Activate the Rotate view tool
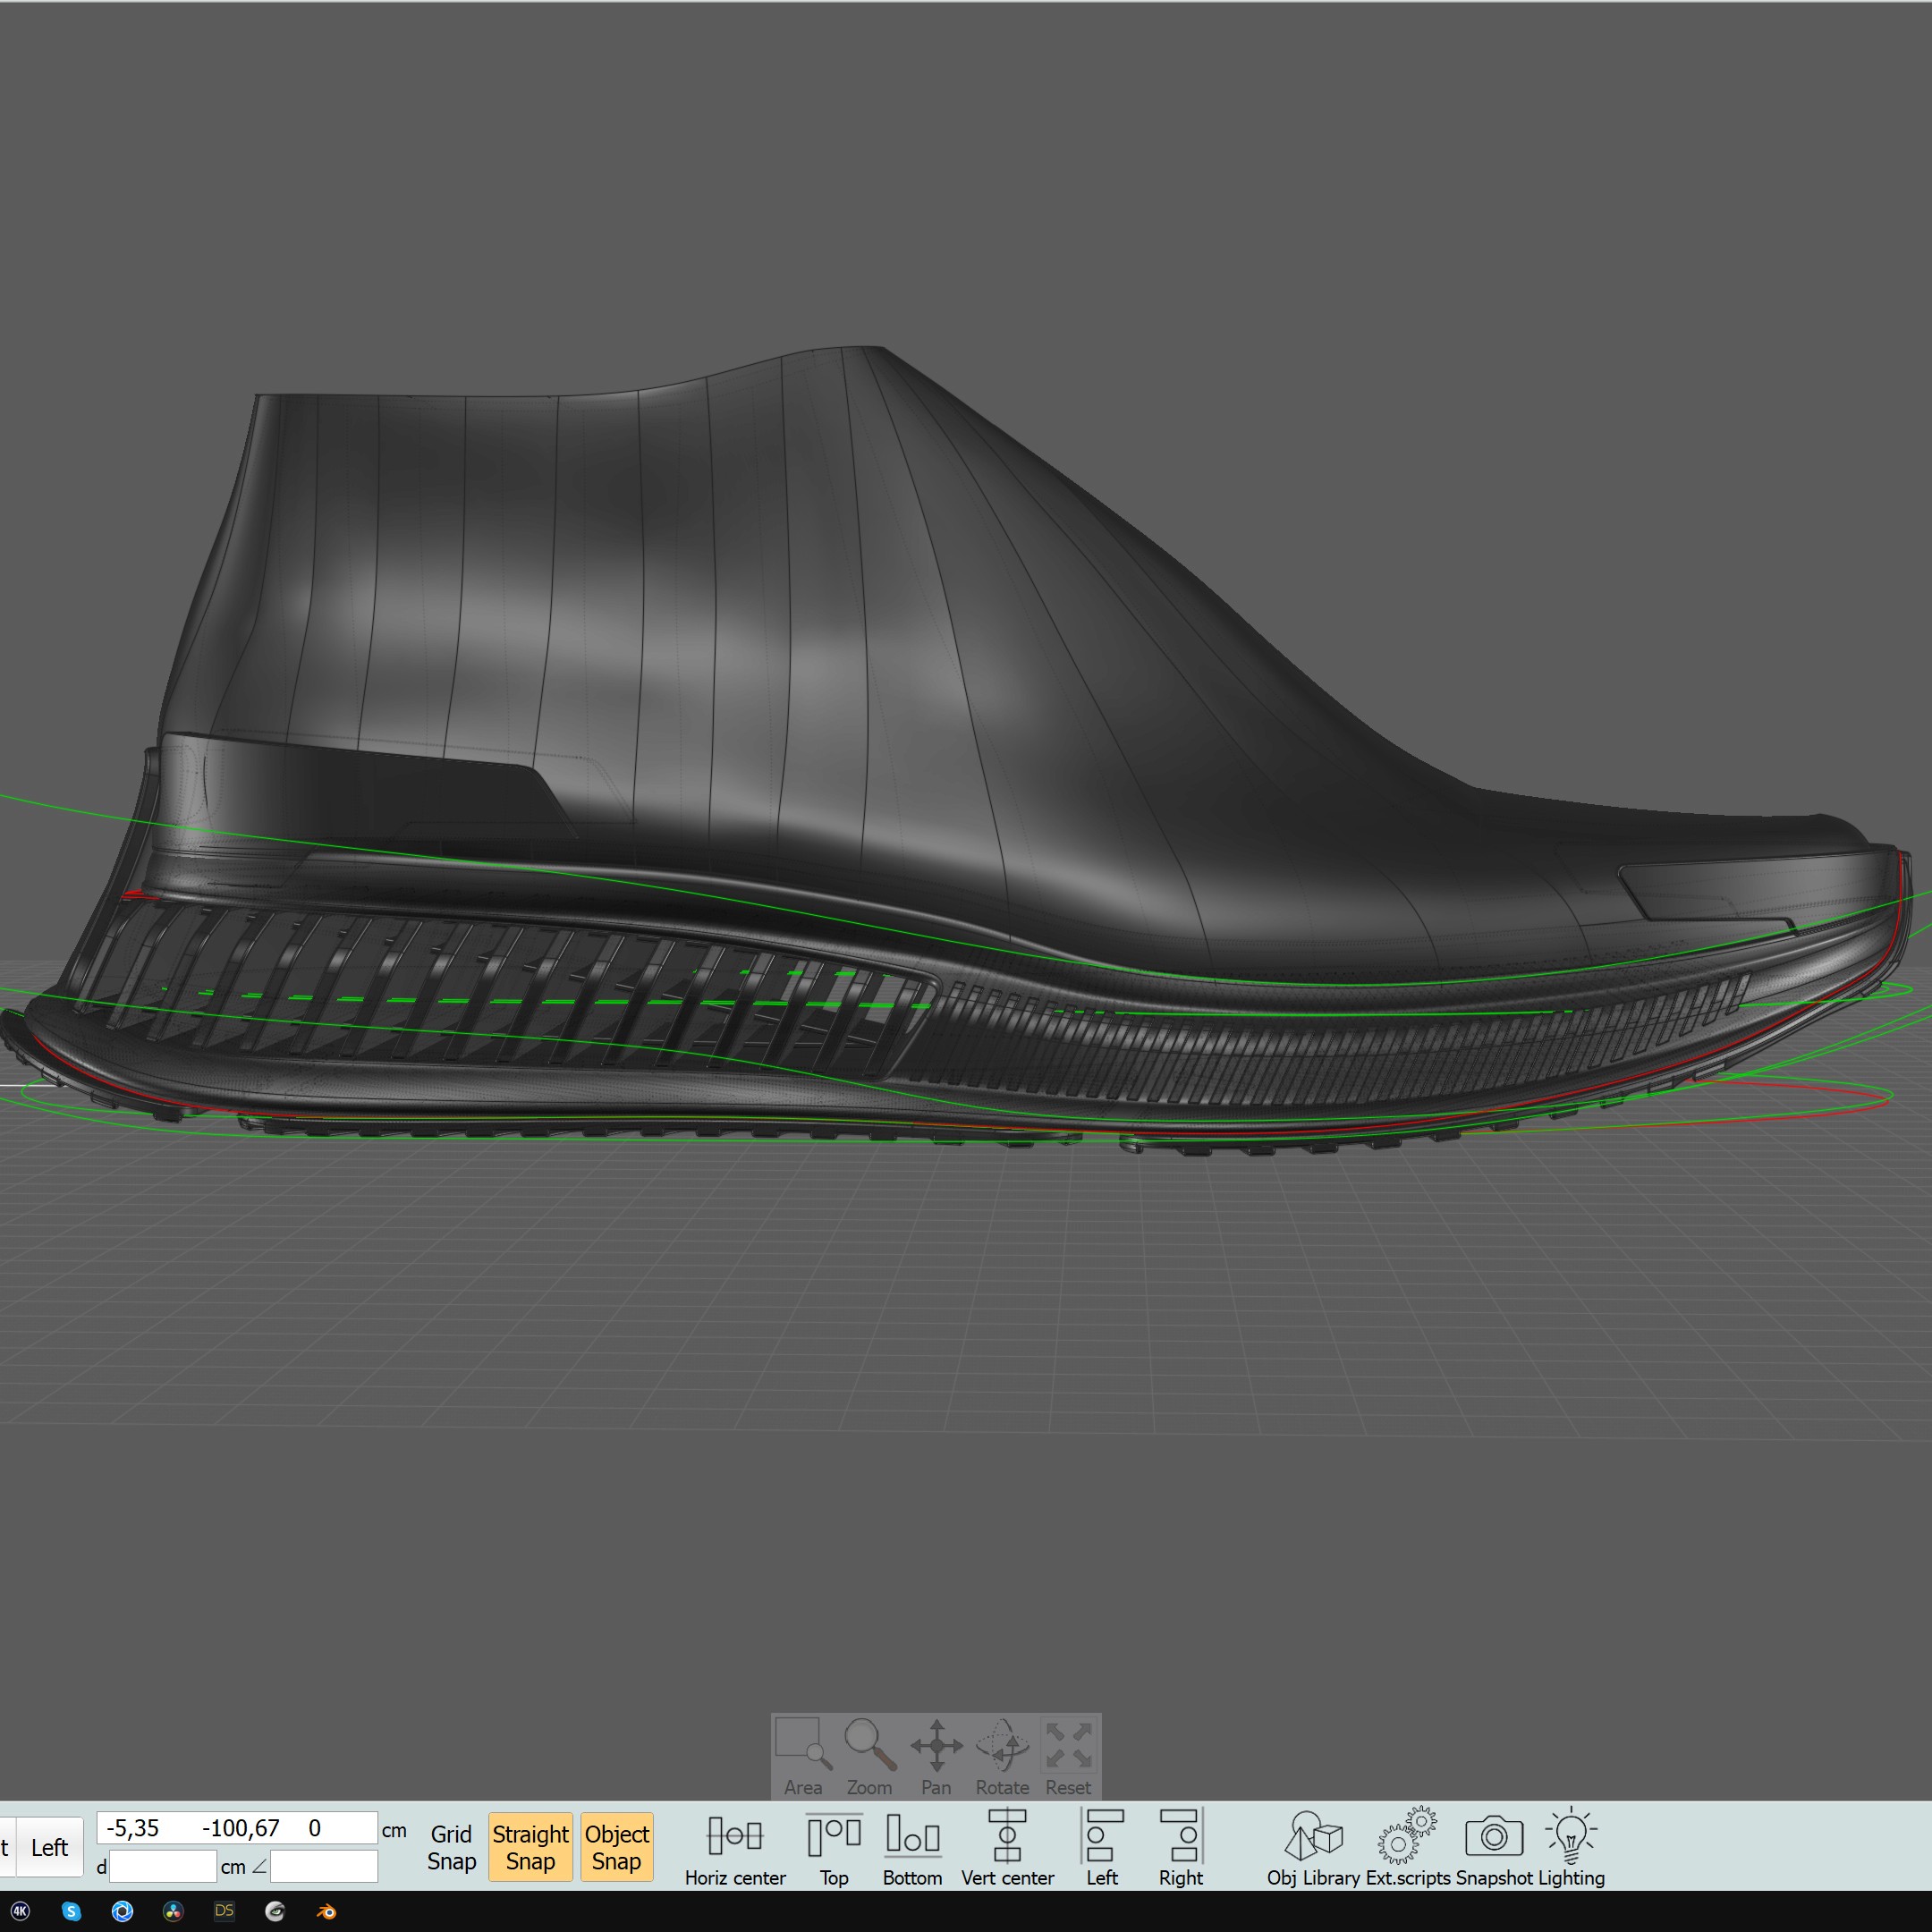This screenshot has width=1932, height=1932. (x=1002, y=1754)
